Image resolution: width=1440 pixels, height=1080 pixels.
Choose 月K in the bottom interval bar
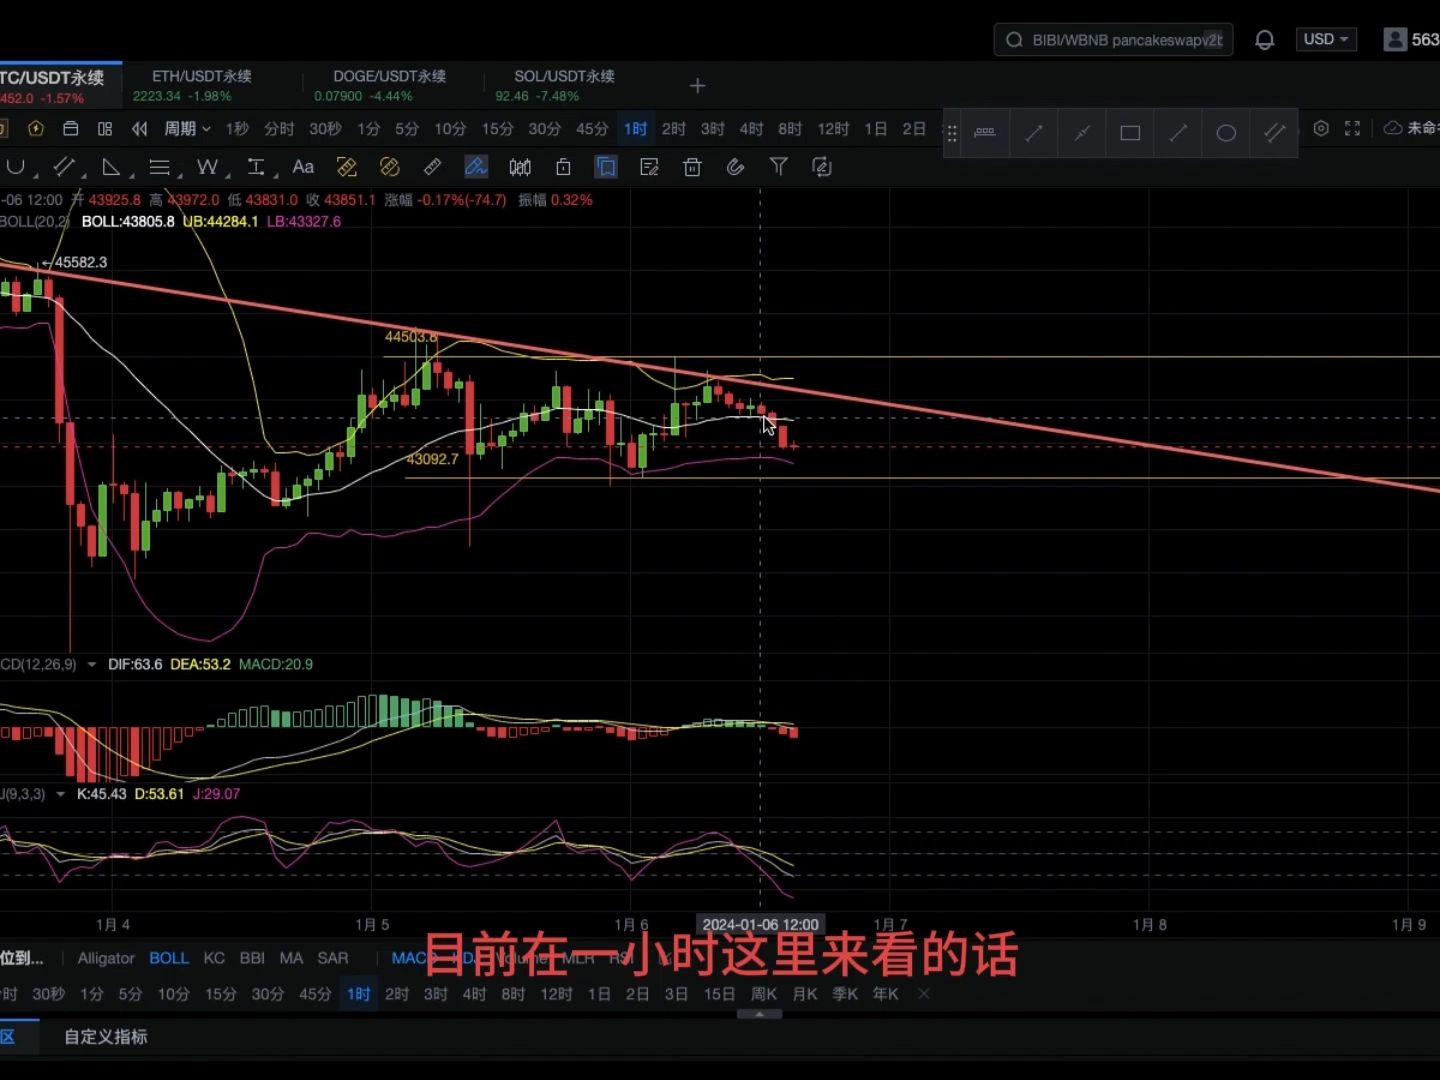click(805, 994)
